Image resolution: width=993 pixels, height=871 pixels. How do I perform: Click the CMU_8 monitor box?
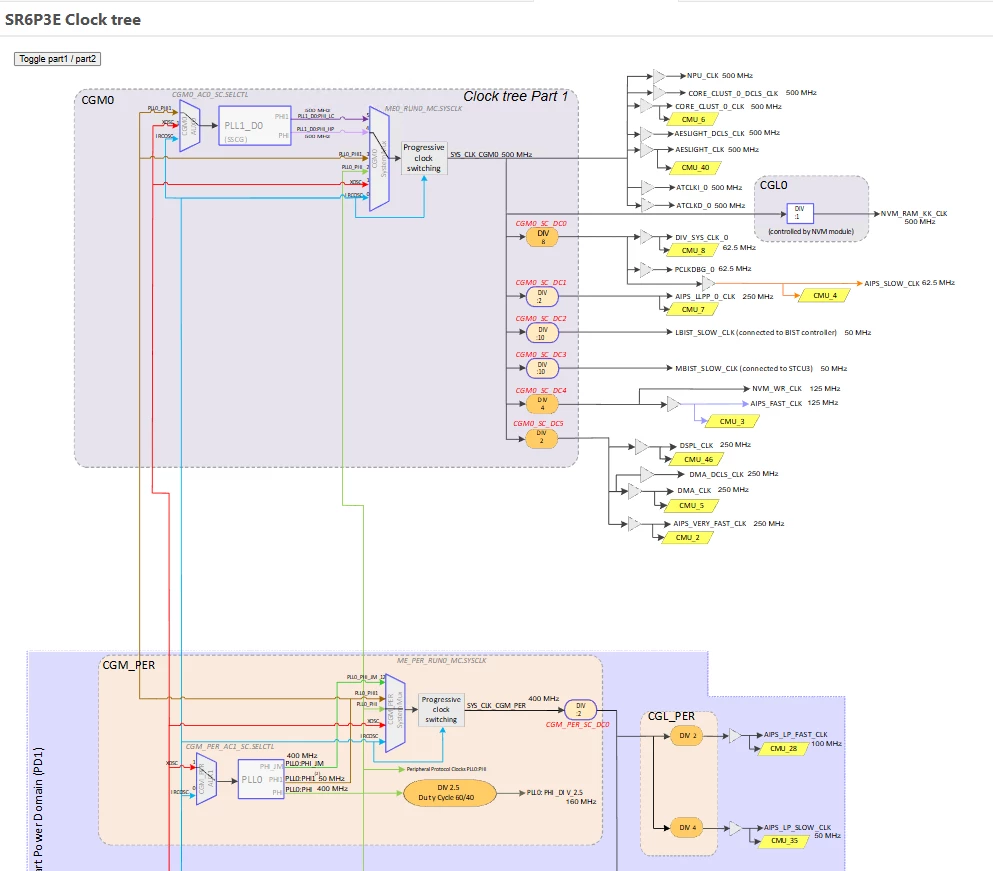click(694, 250)
